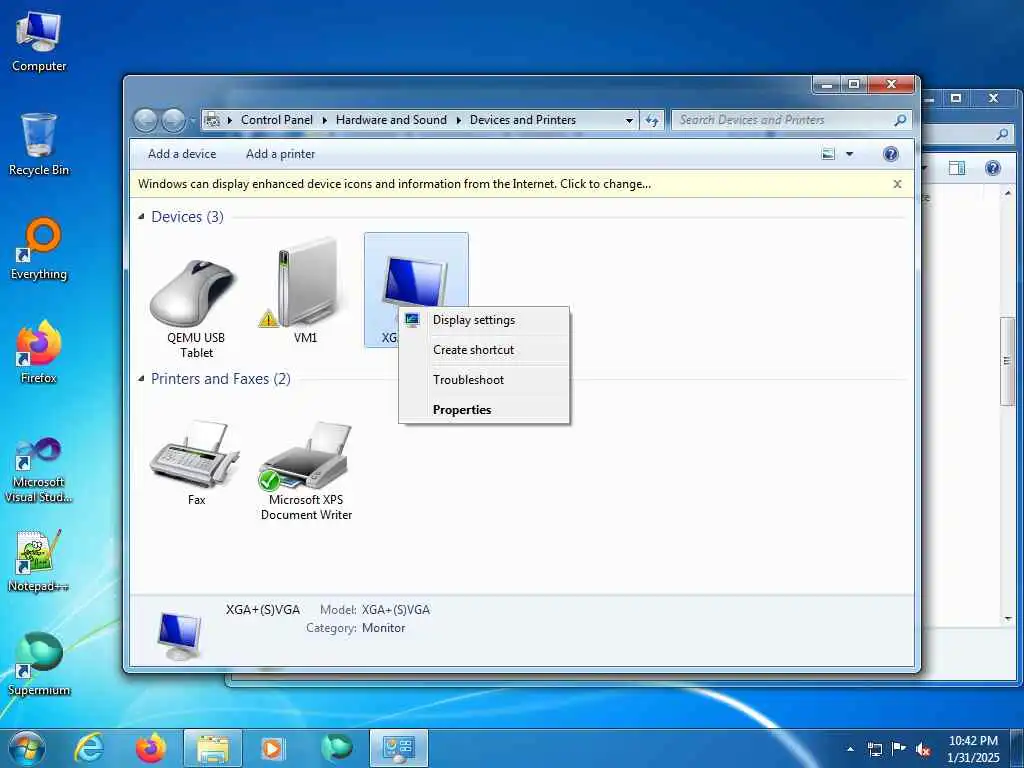Click Category value Monitor in details pane

383,628
